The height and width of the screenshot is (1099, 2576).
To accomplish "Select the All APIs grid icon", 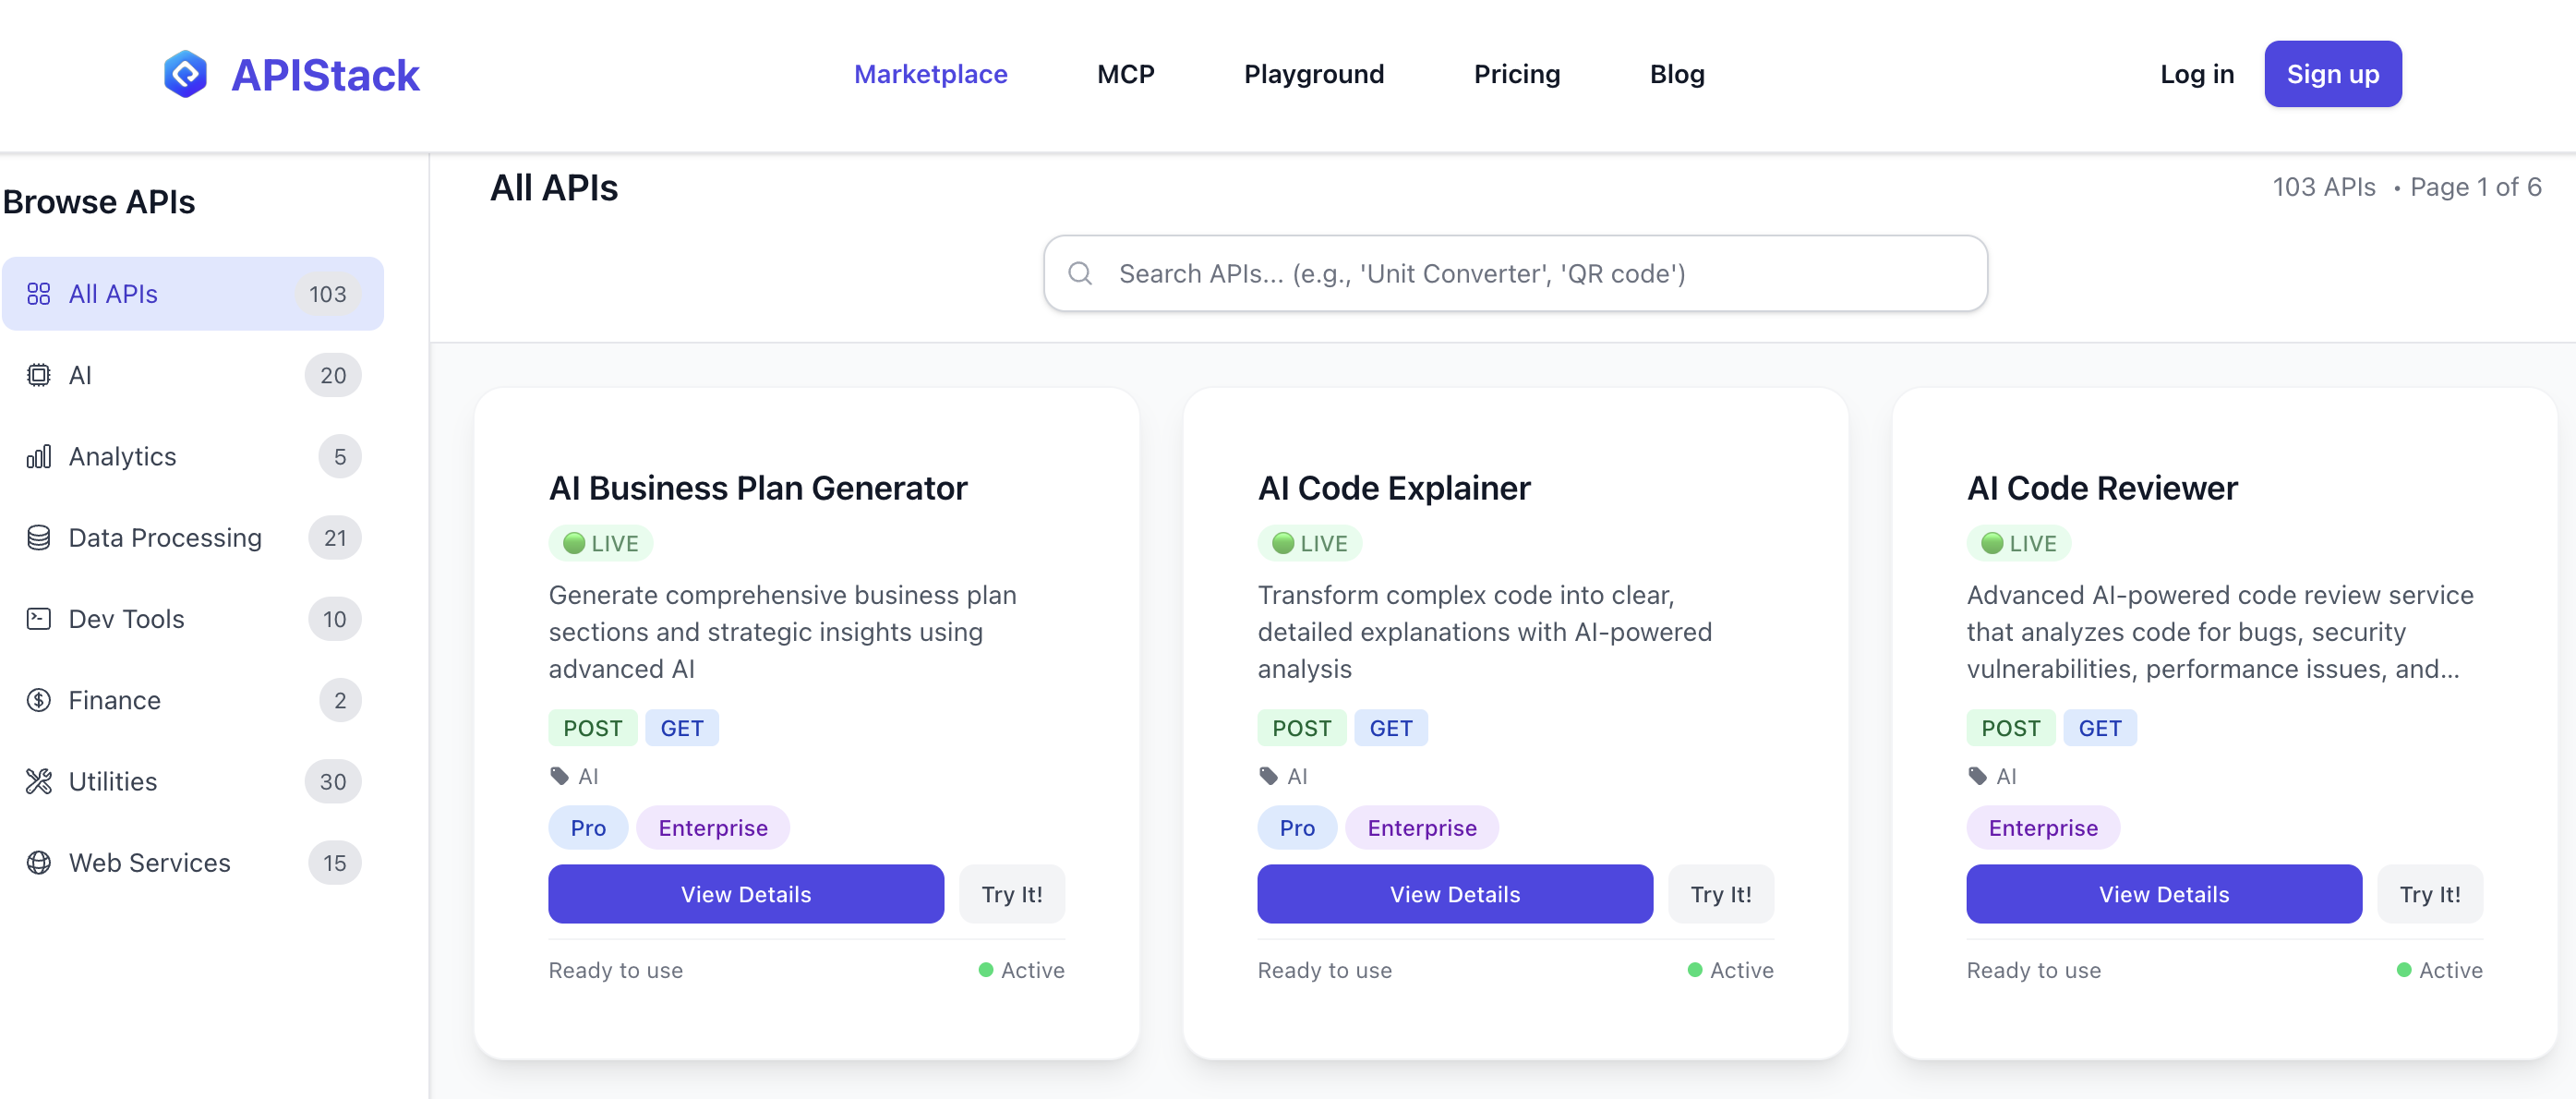I will (39, 294).
